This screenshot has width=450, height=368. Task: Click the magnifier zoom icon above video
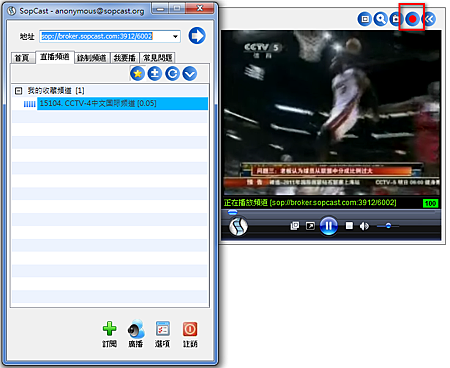tap(380, 19)
